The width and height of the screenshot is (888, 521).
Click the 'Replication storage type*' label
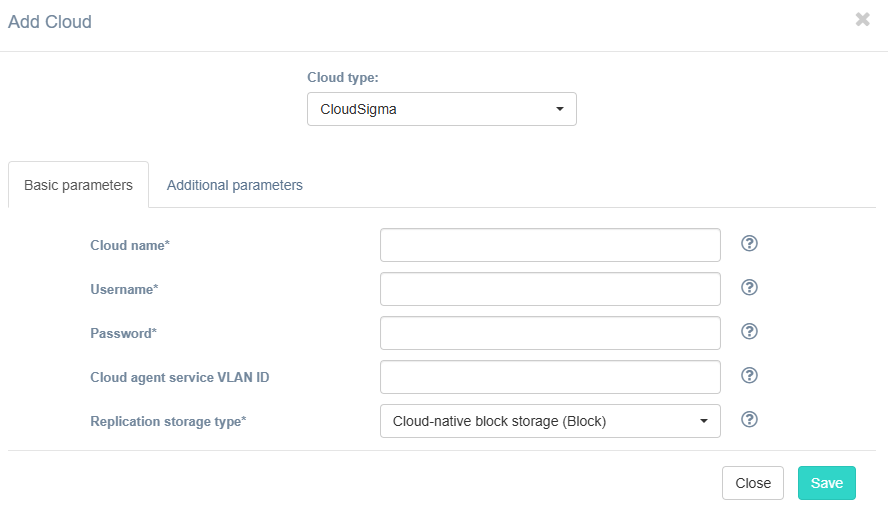click(168, 421)
